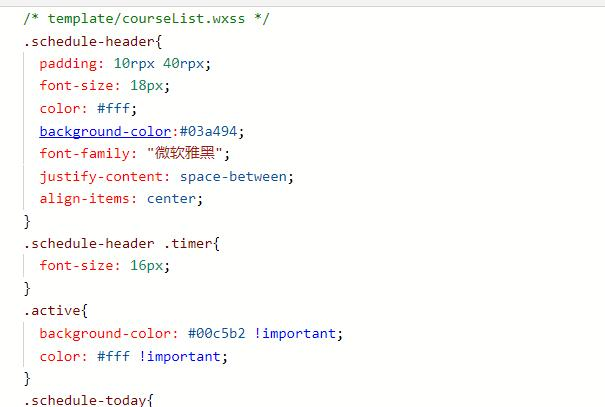The height and width of the screenshot is (407, 605).
Task: Select the .schedule-today{ selector line
Action: [x=88, y=400]
